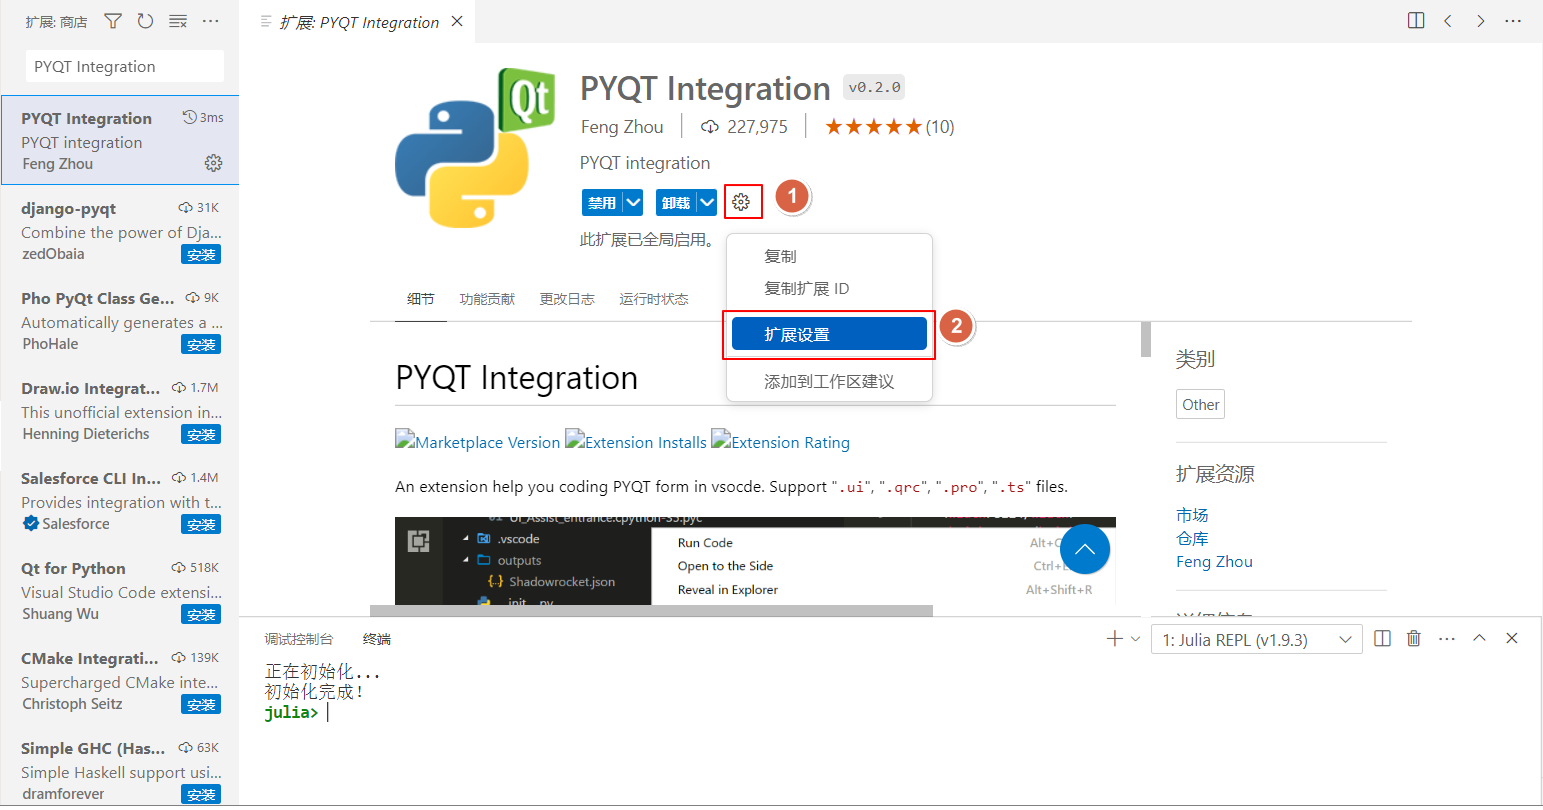The height and width of the screenshot is (810, 1543).
Task: Switch to 调试控制台 panel tab
Action: tap(299, 639)
